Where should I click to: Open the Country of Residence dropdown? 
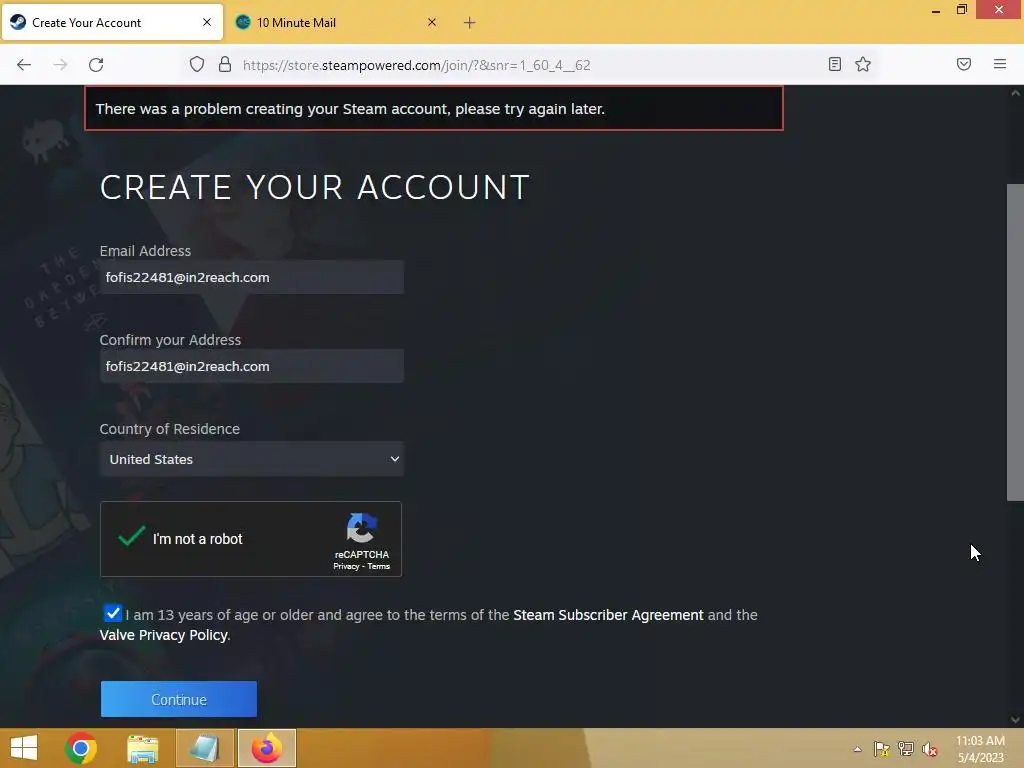pyautogui.click(x=251, y=459)
